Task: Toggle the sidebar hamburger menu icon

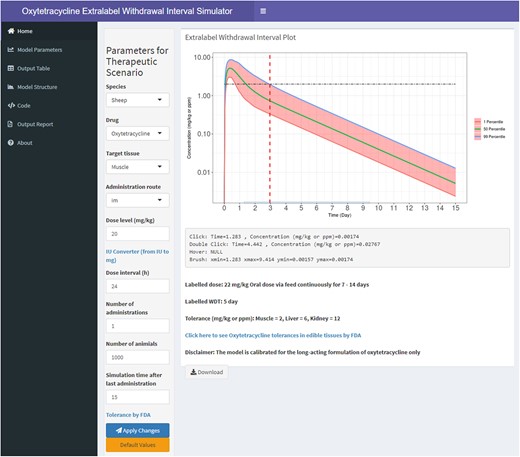Action: coord(263,11)
